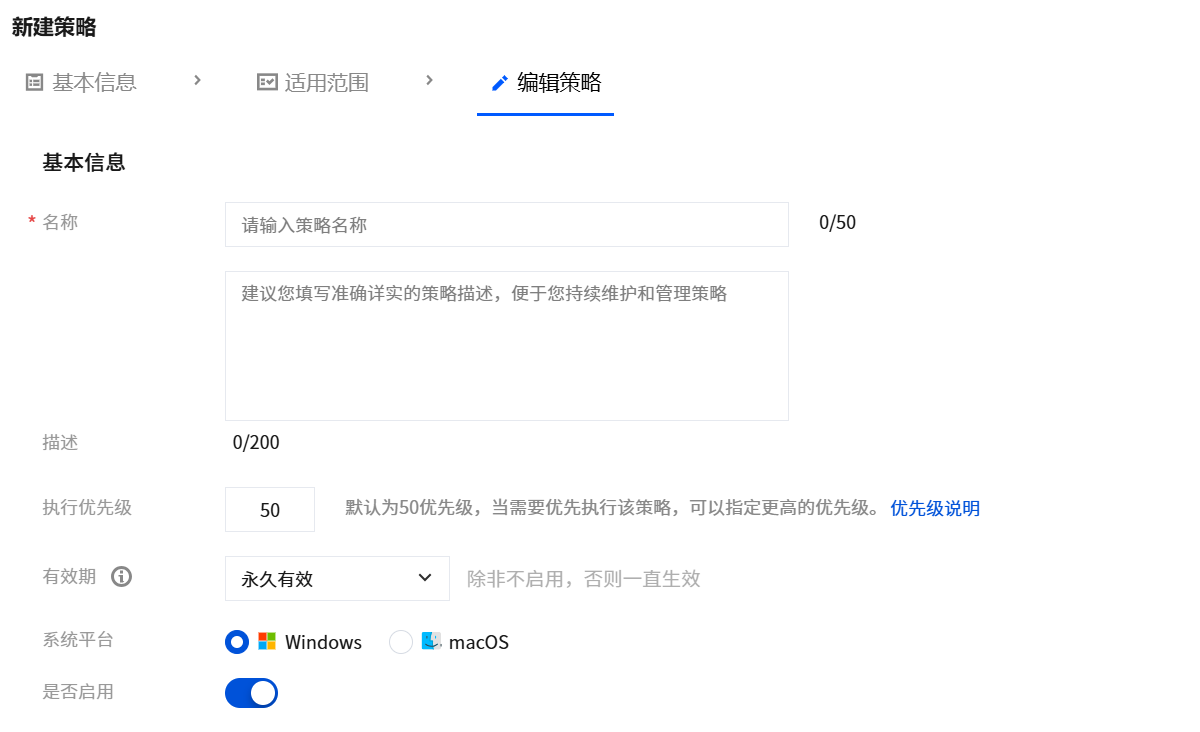Click the macOS Finder icon
The width and height of the screenshot is (1200, 732).
(431, 641)
